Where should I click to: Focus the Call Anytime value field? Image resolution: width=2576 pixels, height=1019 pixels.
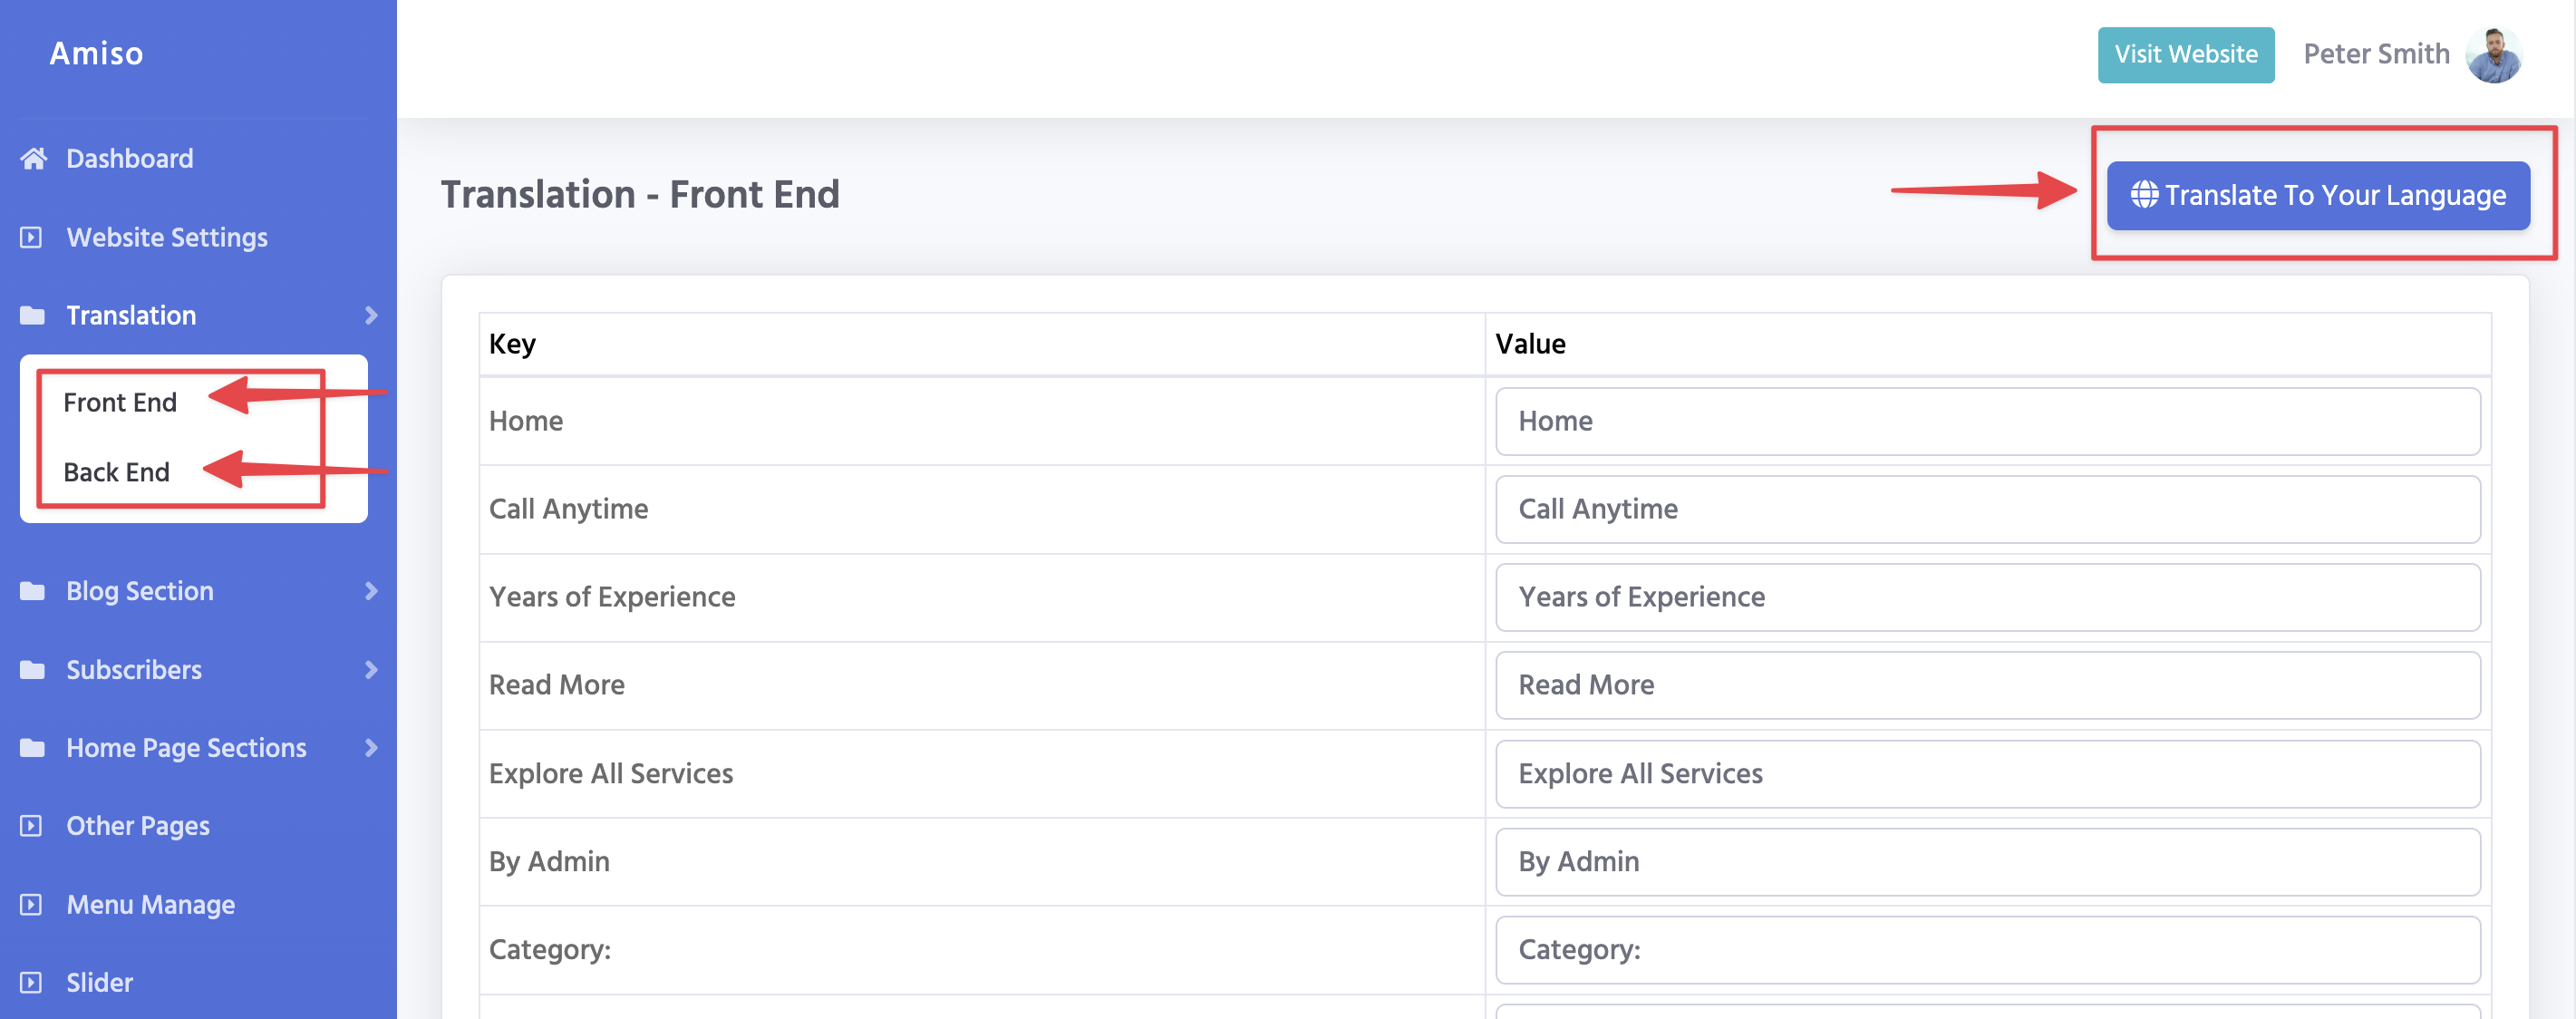tap(1987, 509)
